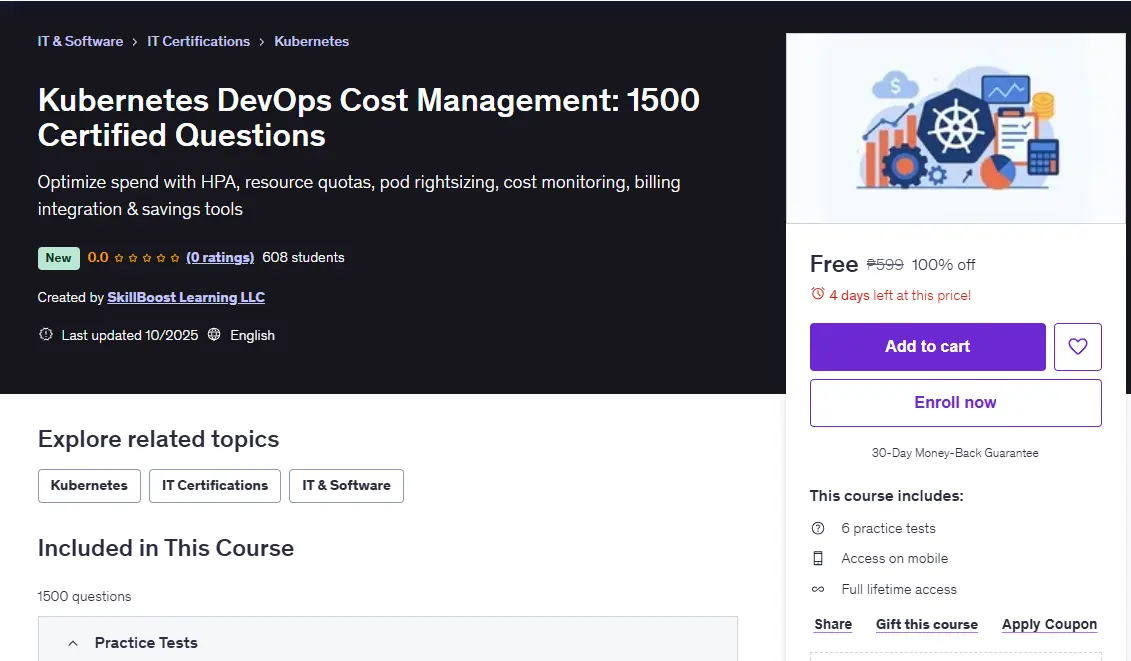Open the IT & Software breadcrumb link
Screen dimensions: 1131x661
click(80, 41)
